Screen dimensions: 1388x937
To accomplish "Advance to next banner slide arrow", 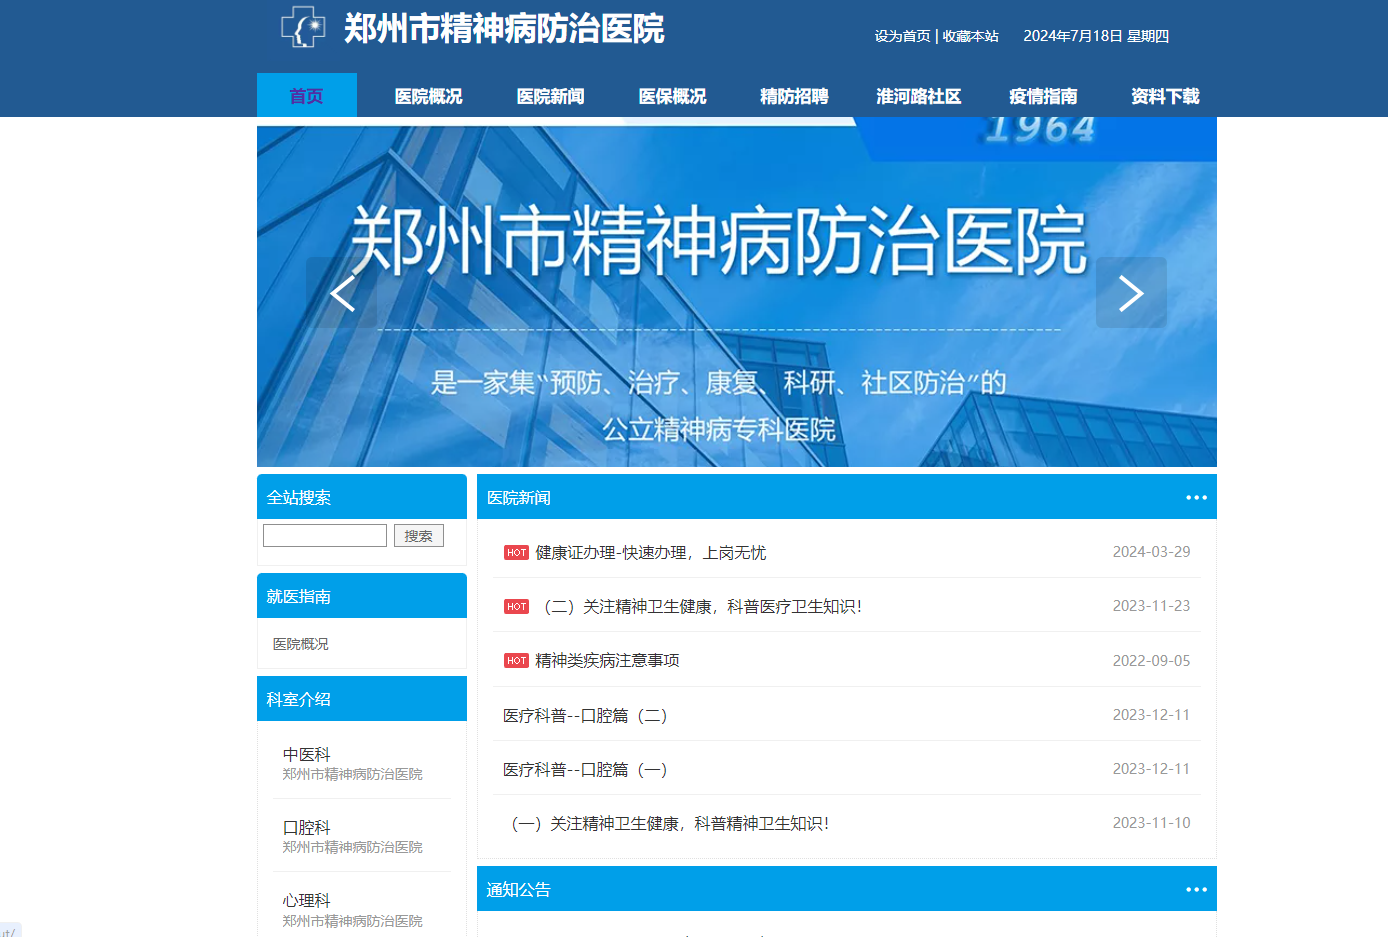I will [x=1131, y=293].
